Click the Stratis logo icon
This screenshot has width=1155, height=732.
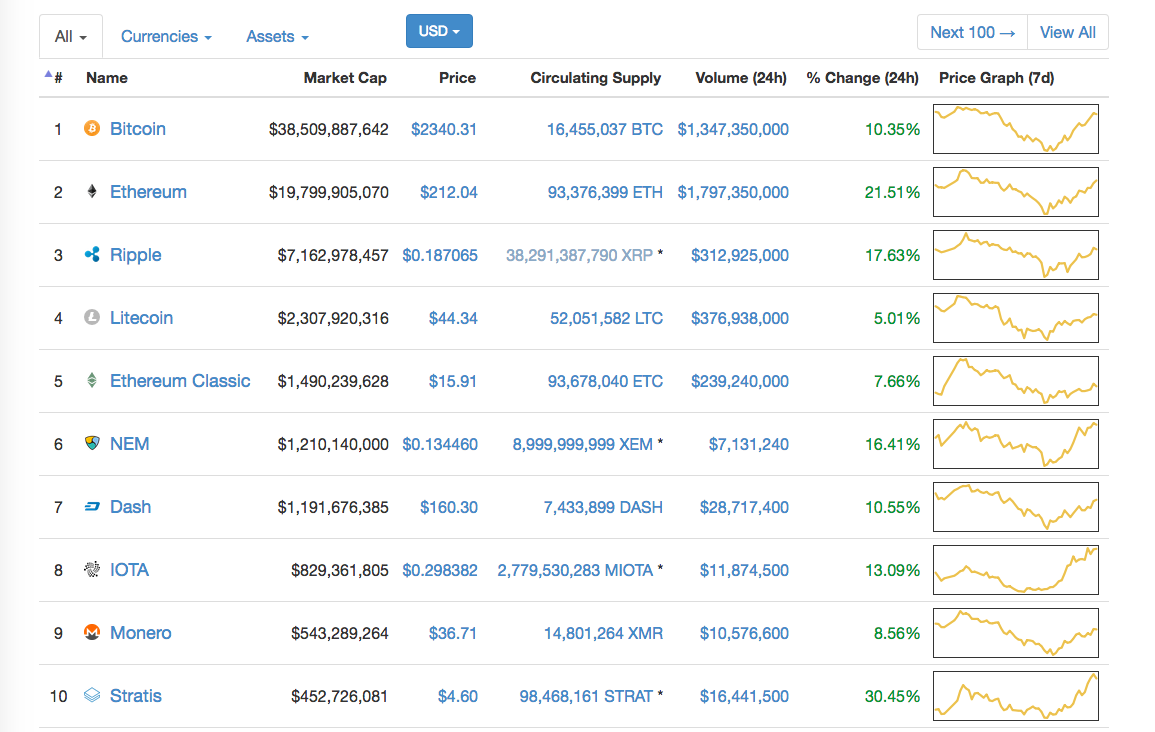point(92,695)
